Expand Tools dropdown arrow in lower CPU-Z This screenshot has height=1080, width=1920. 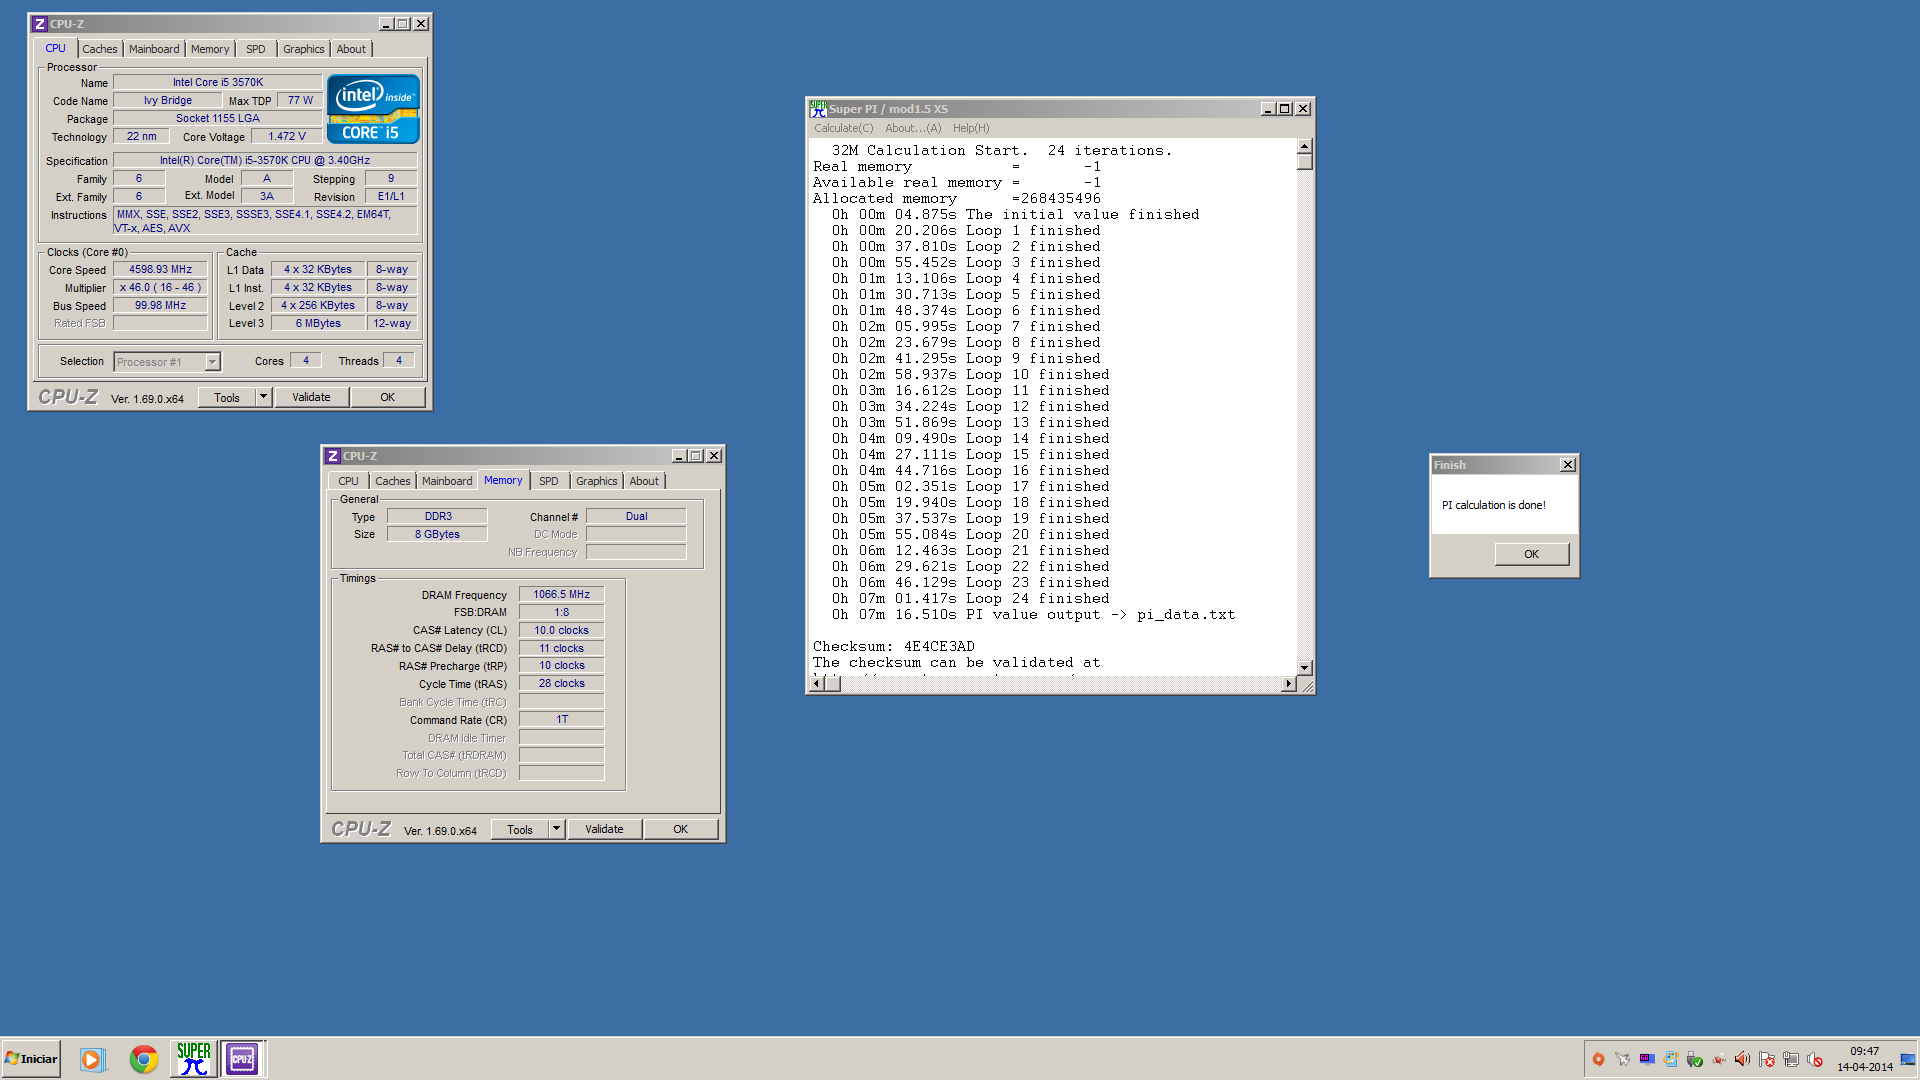[x=556, y=829]
